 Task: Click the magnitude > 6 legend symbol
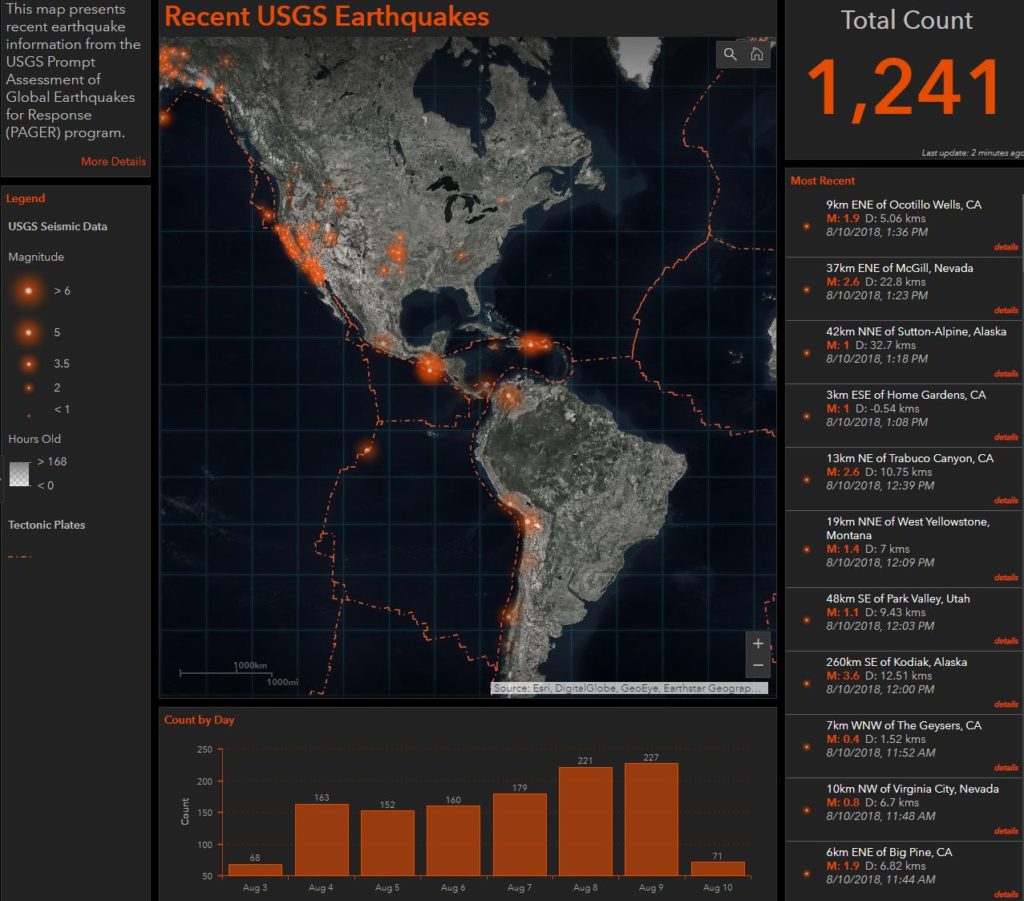[x=29, y=290]
